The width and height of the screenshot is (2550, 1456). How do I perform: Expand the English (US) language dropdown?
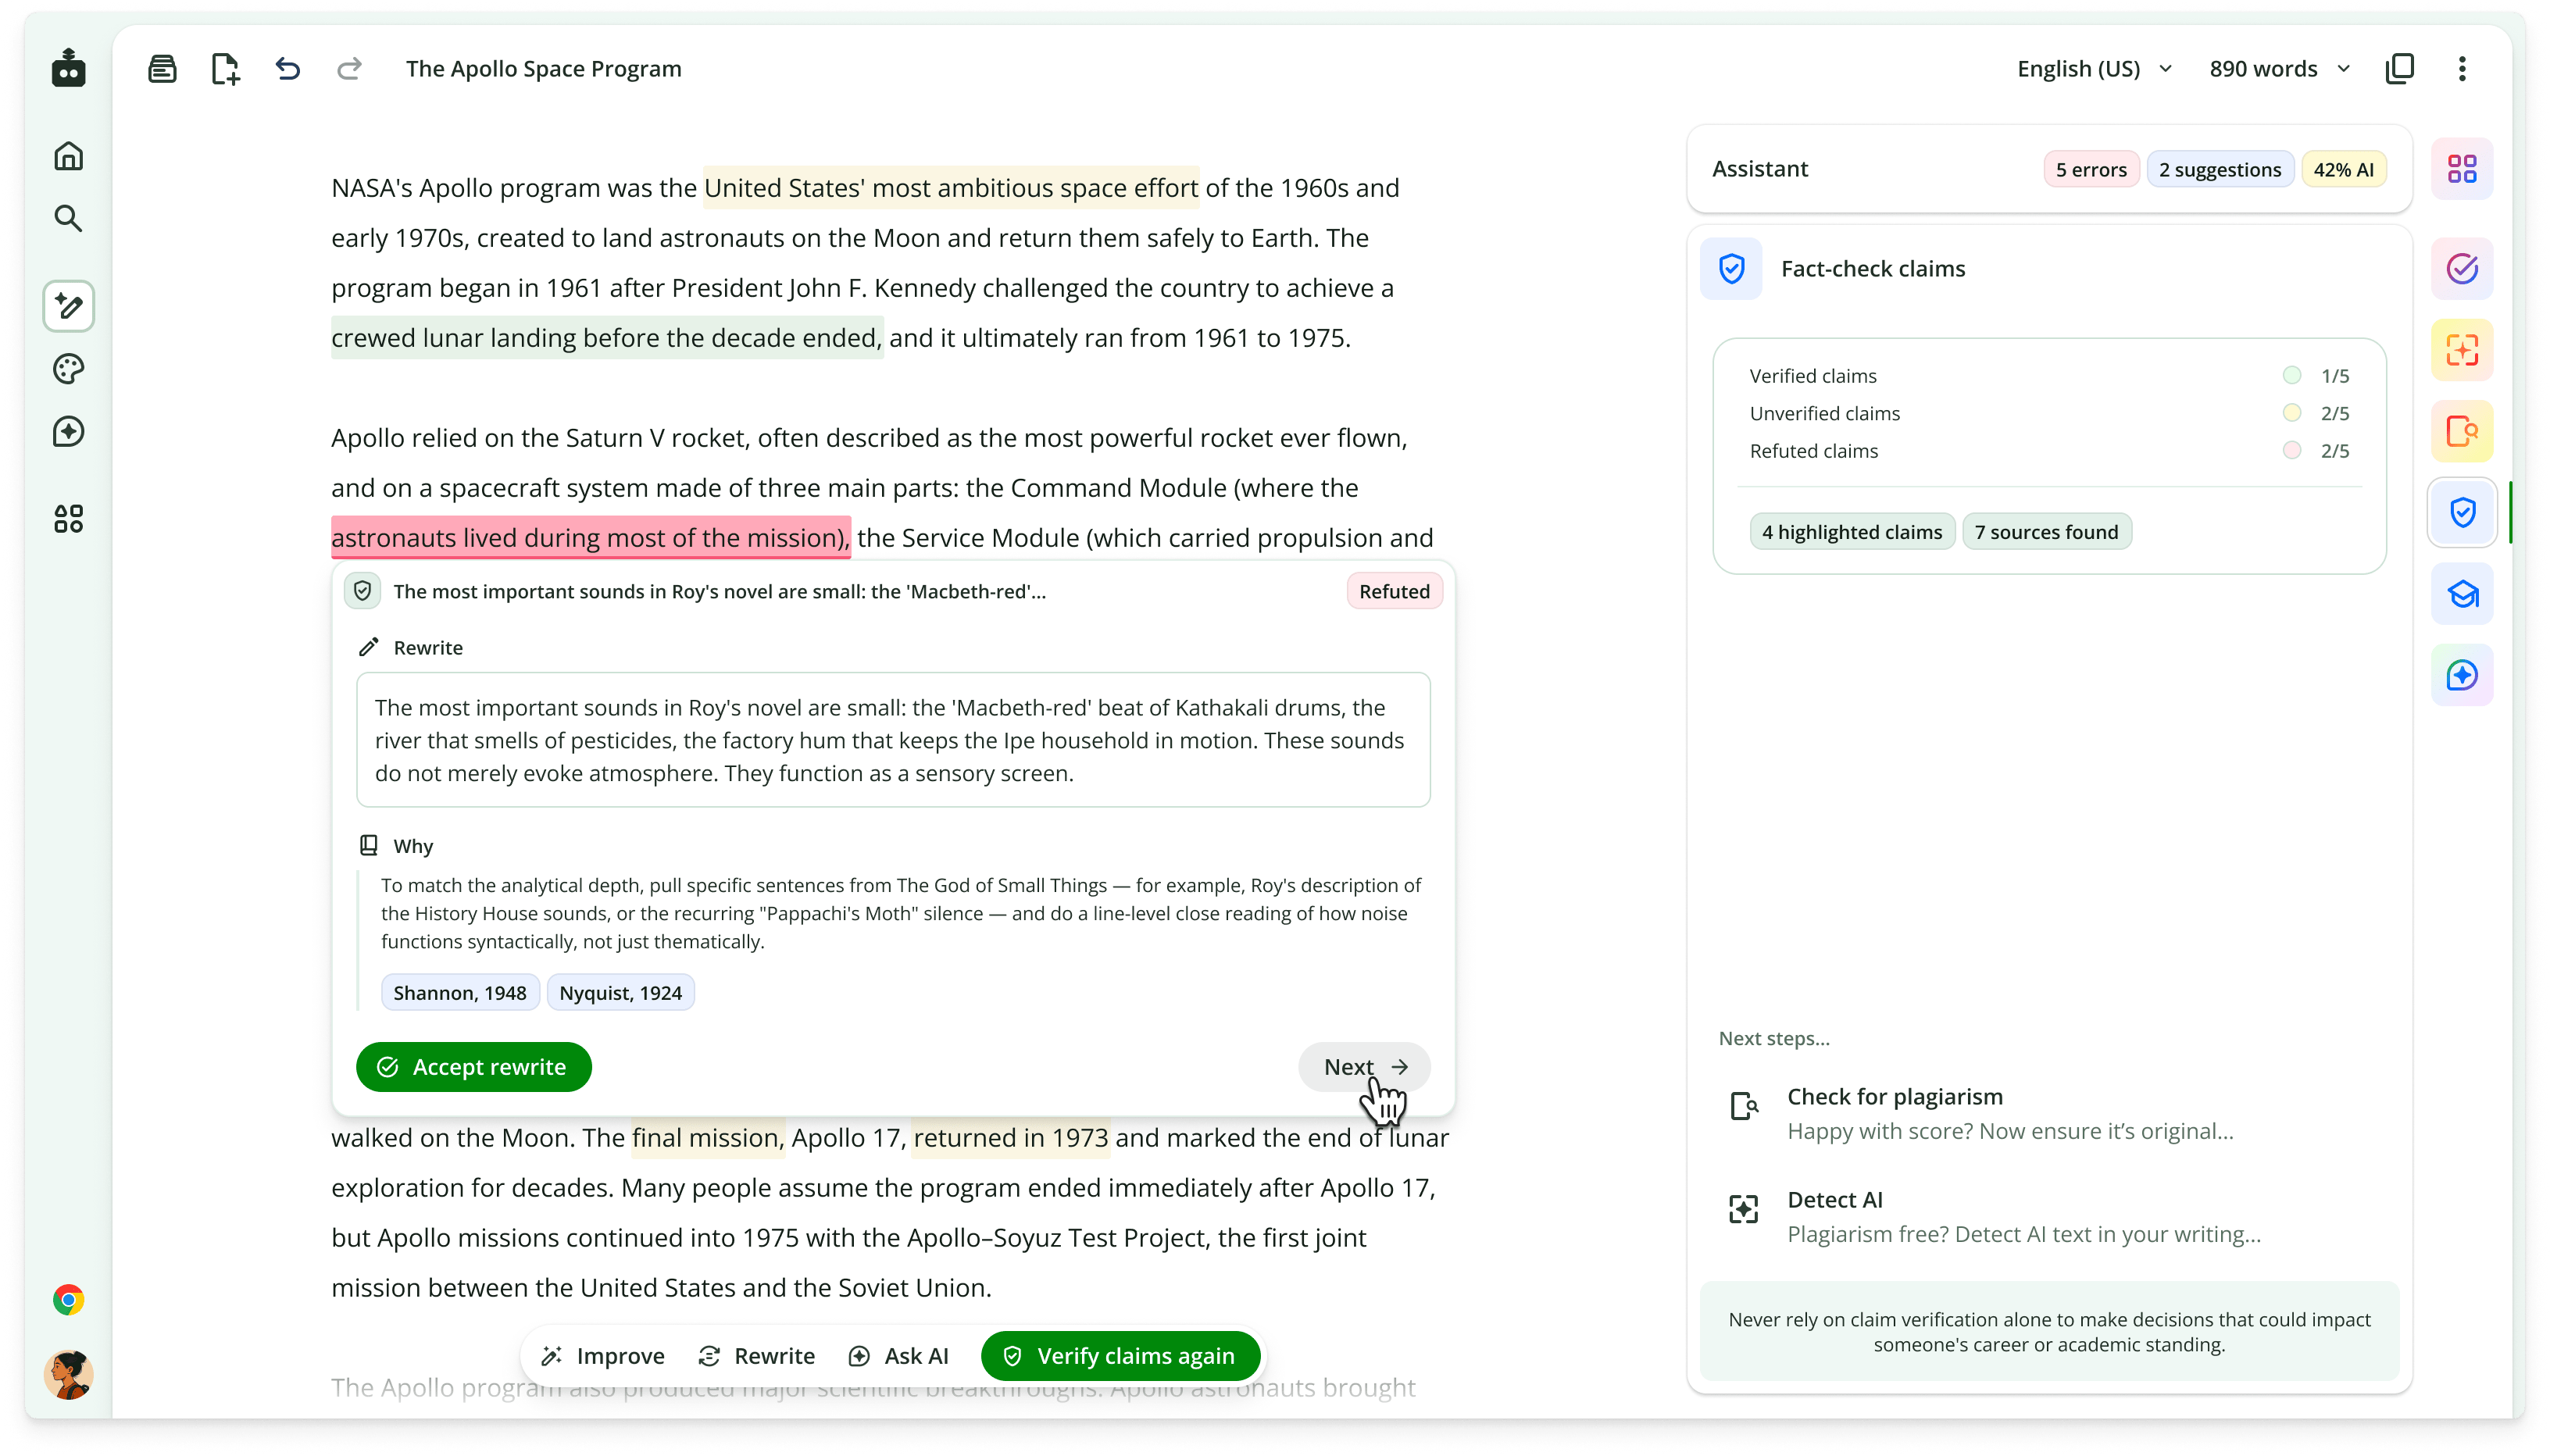(2094, 69)
